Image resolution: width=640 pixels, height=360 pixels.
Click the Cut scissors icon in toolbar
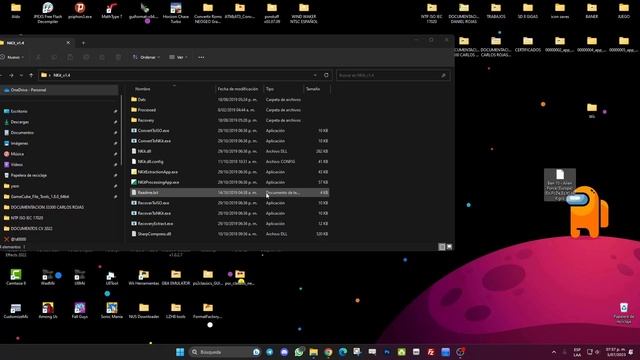point(38,58)
